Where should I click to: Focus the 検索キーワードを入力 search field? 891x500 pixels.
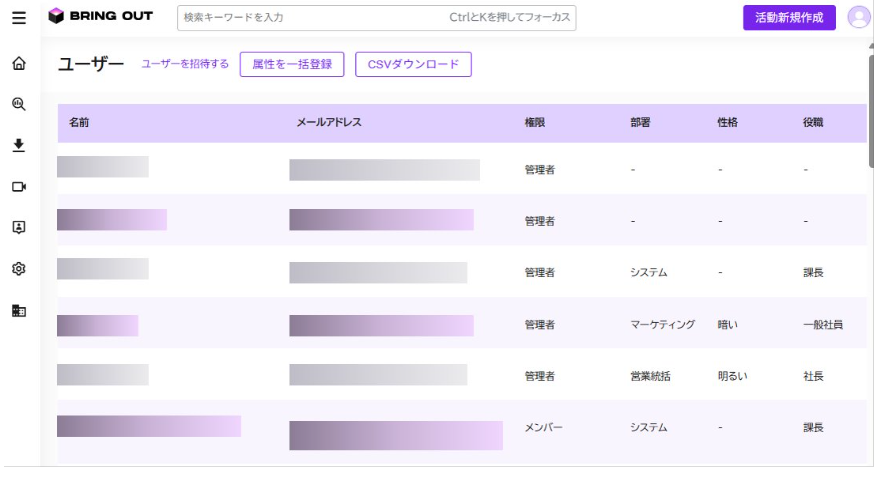coord(310,17)
